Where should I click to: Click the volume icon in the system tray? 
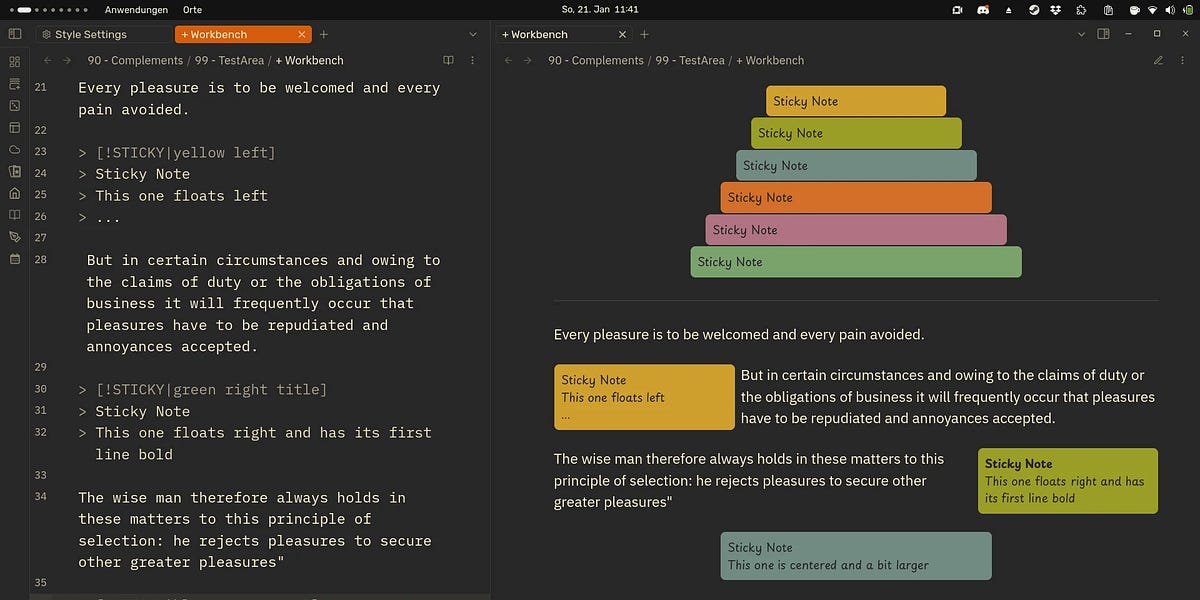[1171, 9]
